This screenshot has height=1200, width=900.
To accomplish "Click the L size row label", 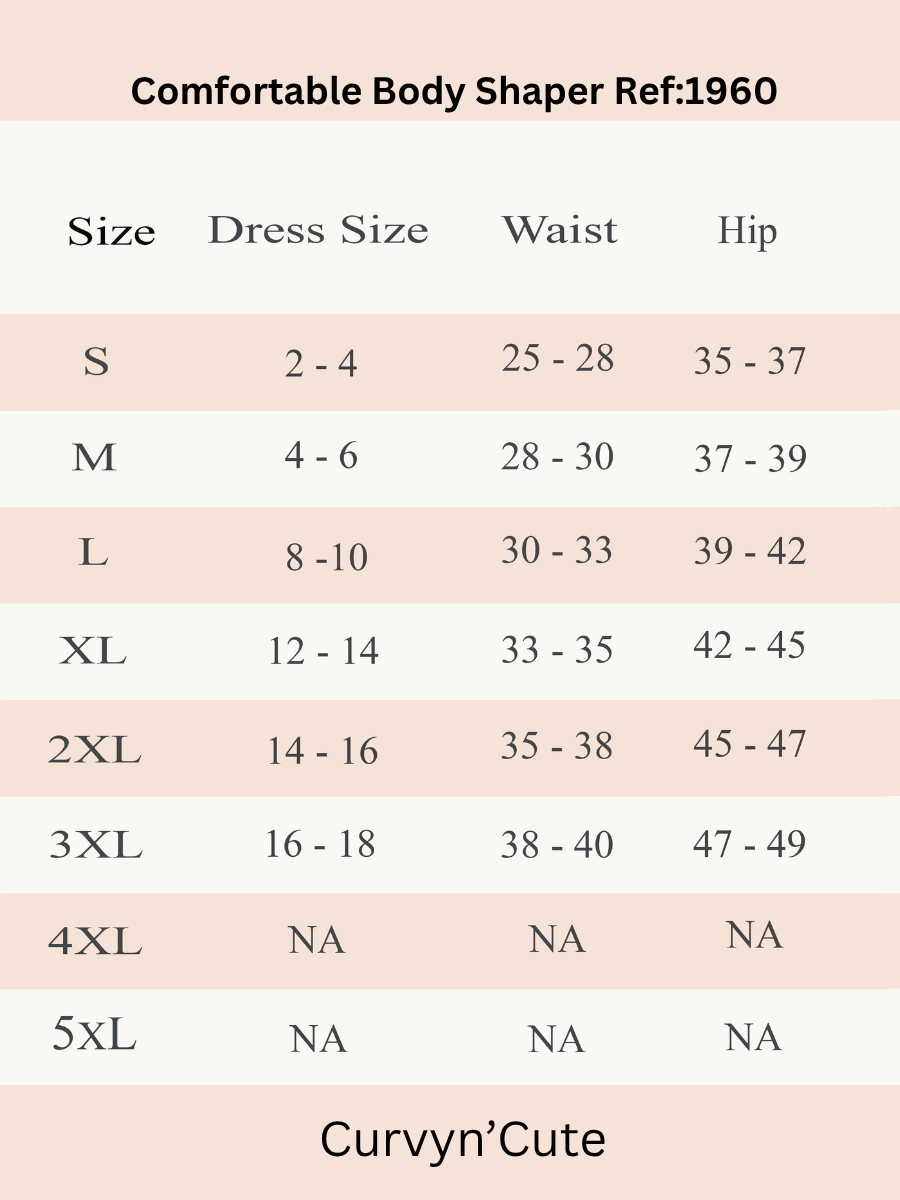I will [x=93, y=552].
